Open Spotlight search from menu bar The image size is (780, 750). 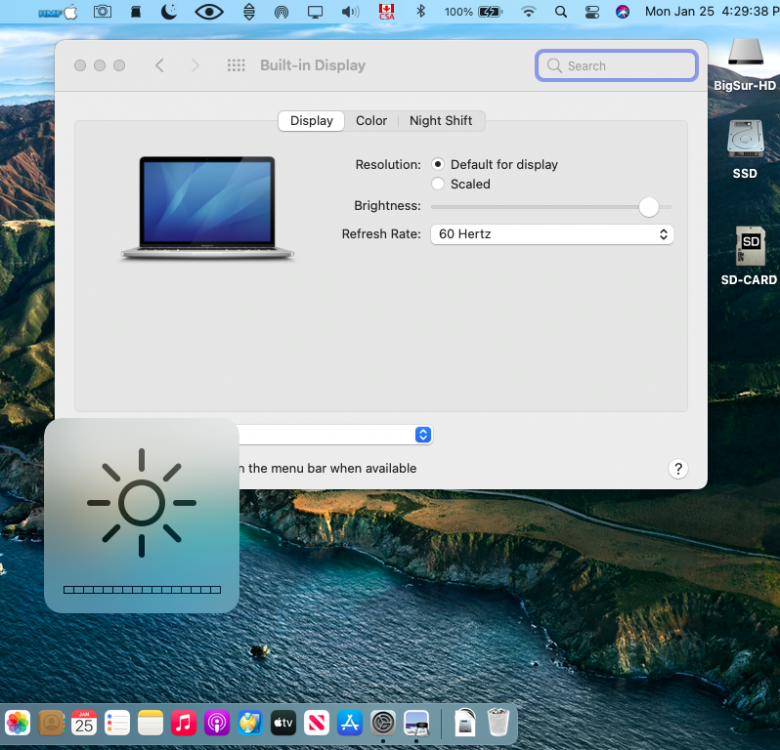(561, 11)
